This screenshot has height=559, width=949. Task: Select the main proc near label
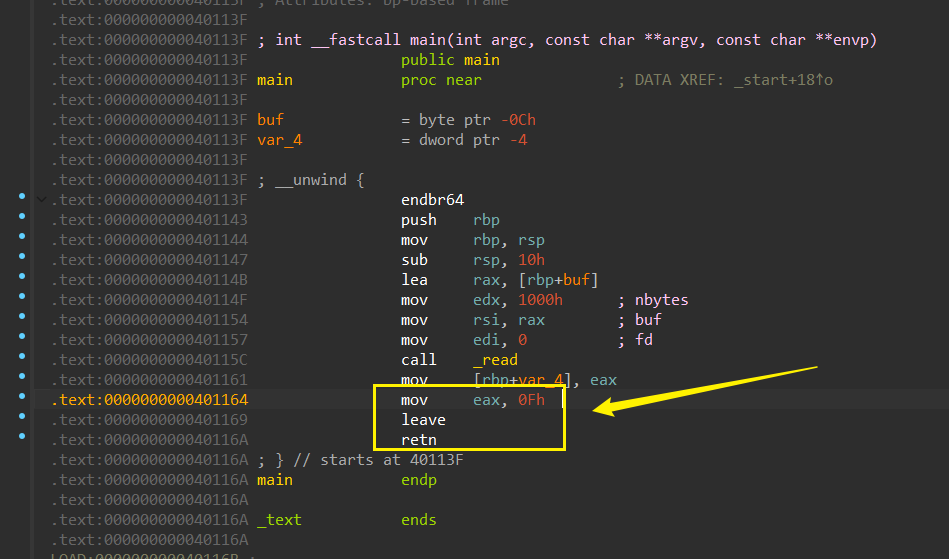coord(275,80)
